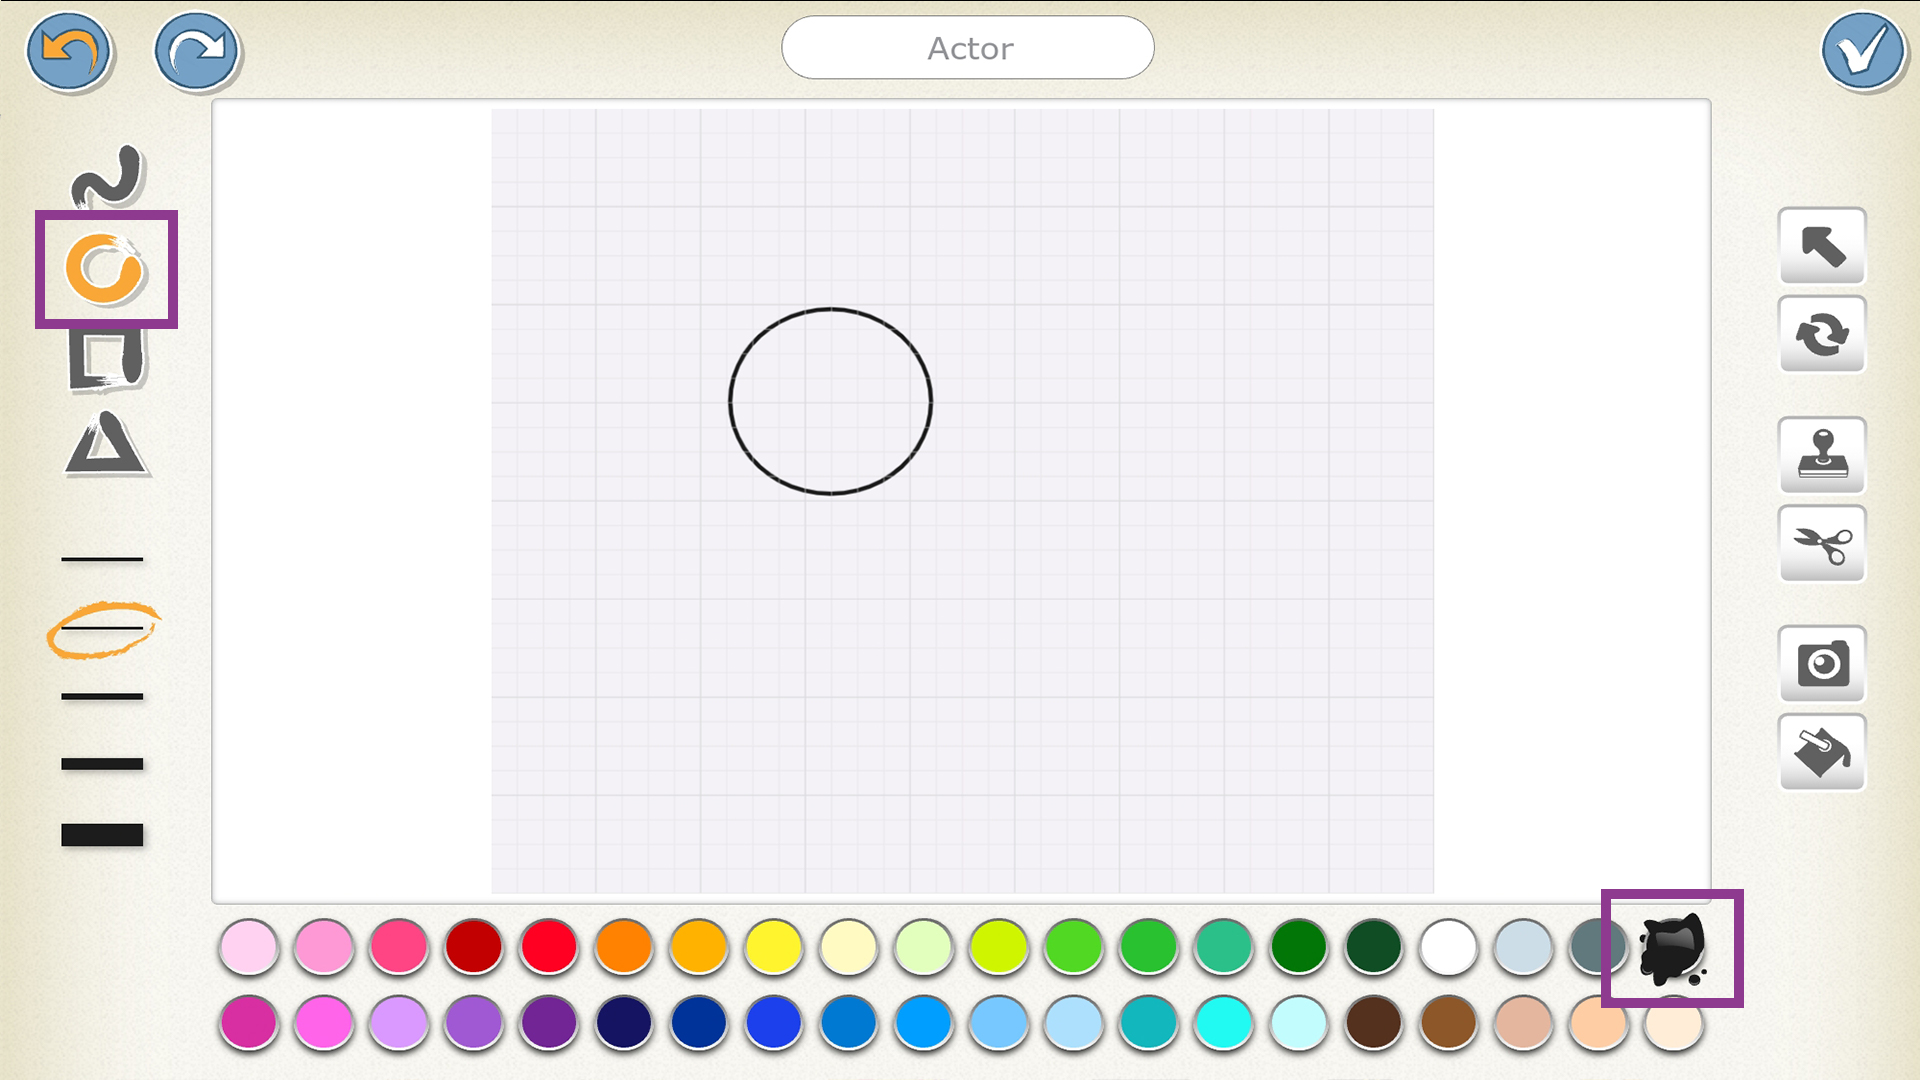
Task: Select the black ink splat color
Action: point(1673,949)
